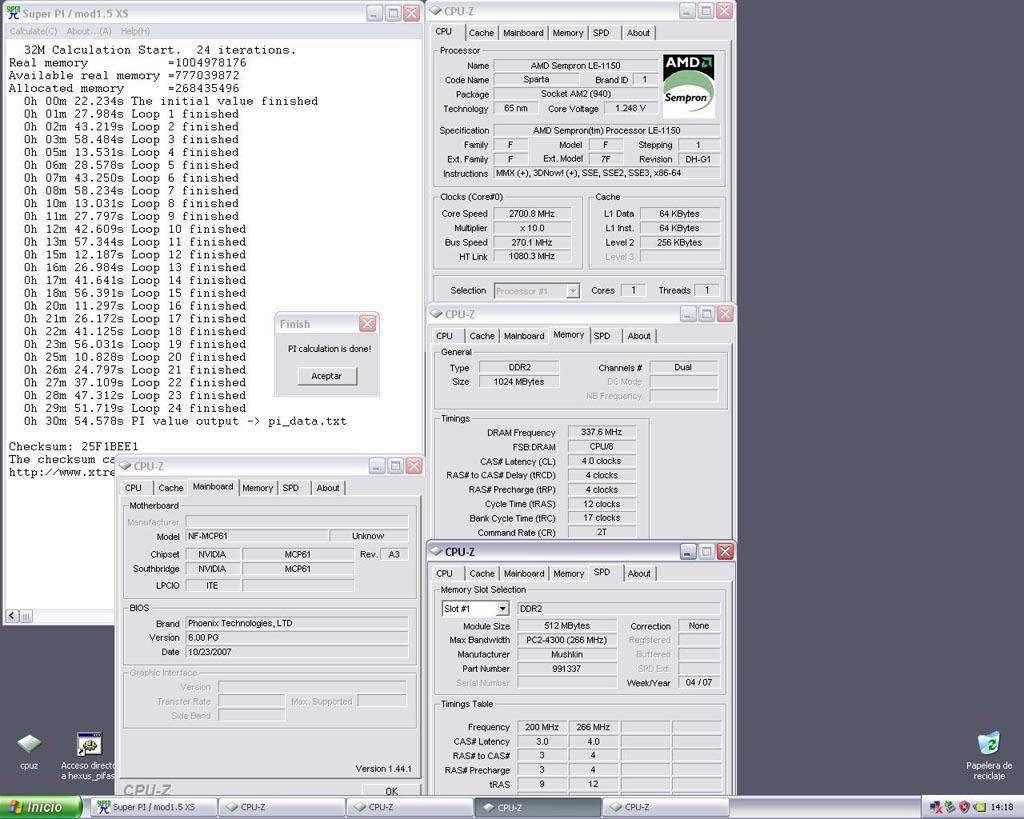This screenshot has height=819, width=1024.
Task: Select SPD tab in the Memory timings CPU-Z window
Action: [x=601, y=336]
